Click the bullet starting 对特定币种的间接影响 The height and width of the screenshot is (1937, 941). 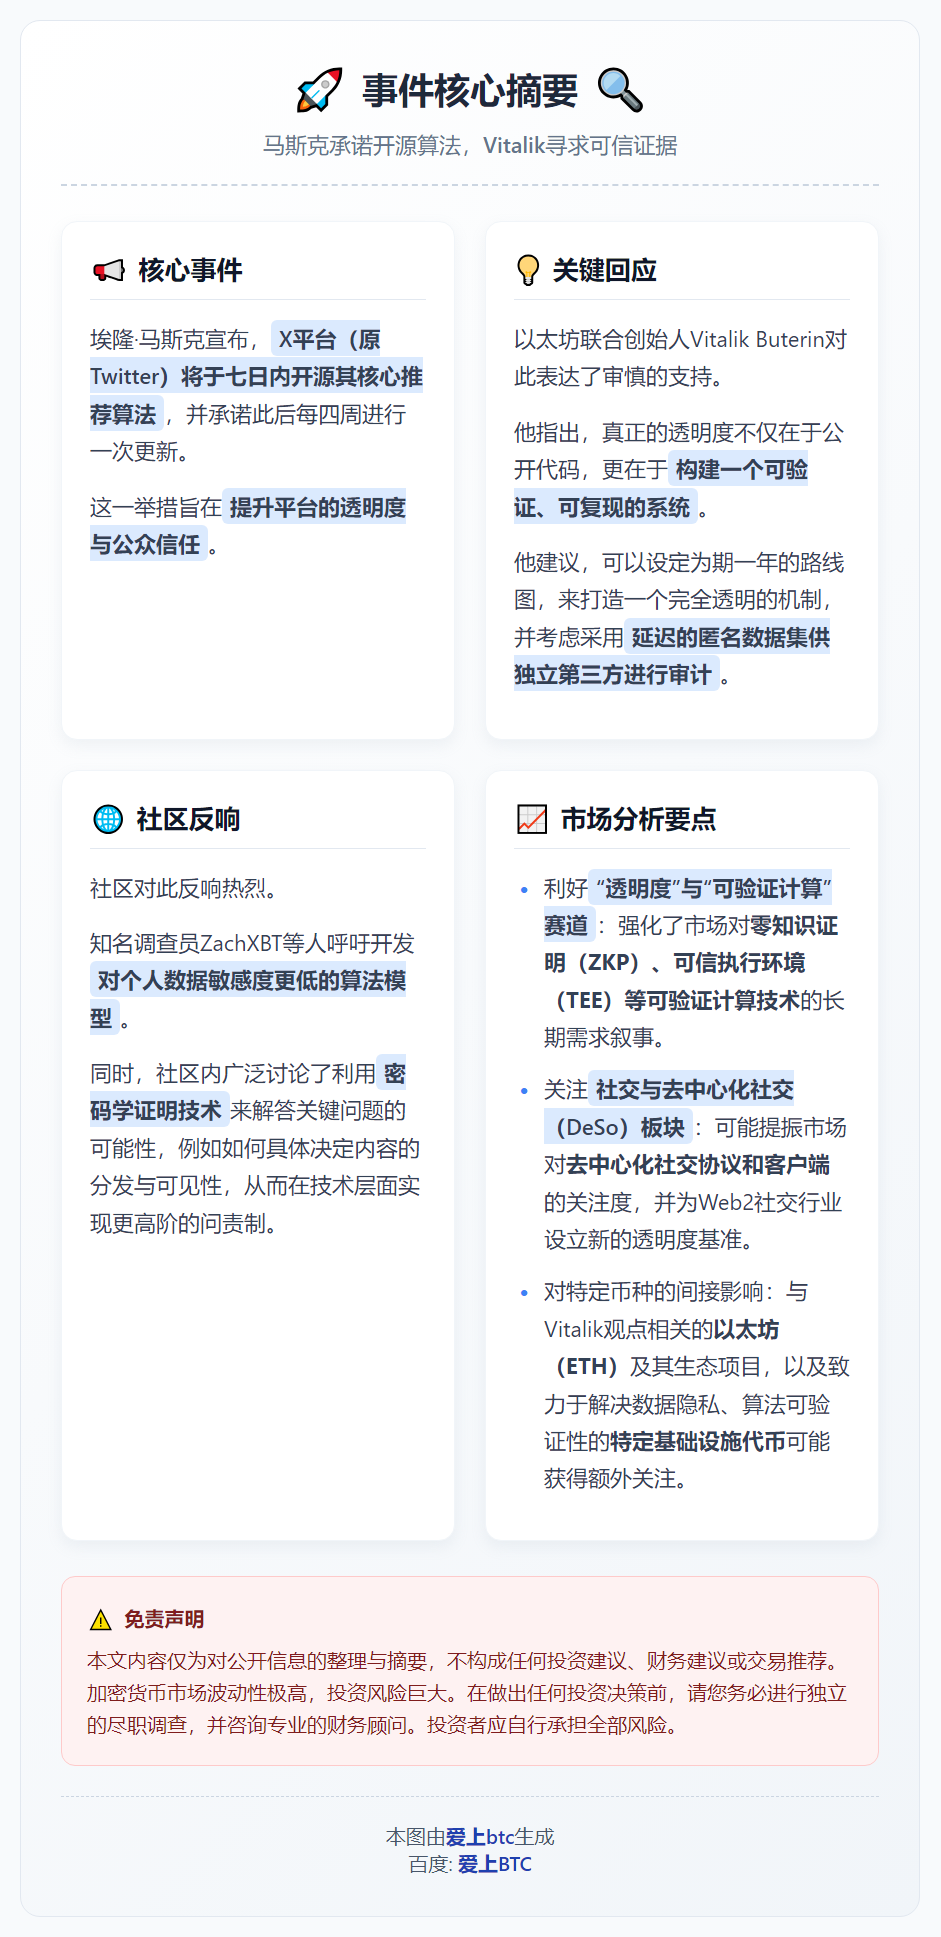696,1385
